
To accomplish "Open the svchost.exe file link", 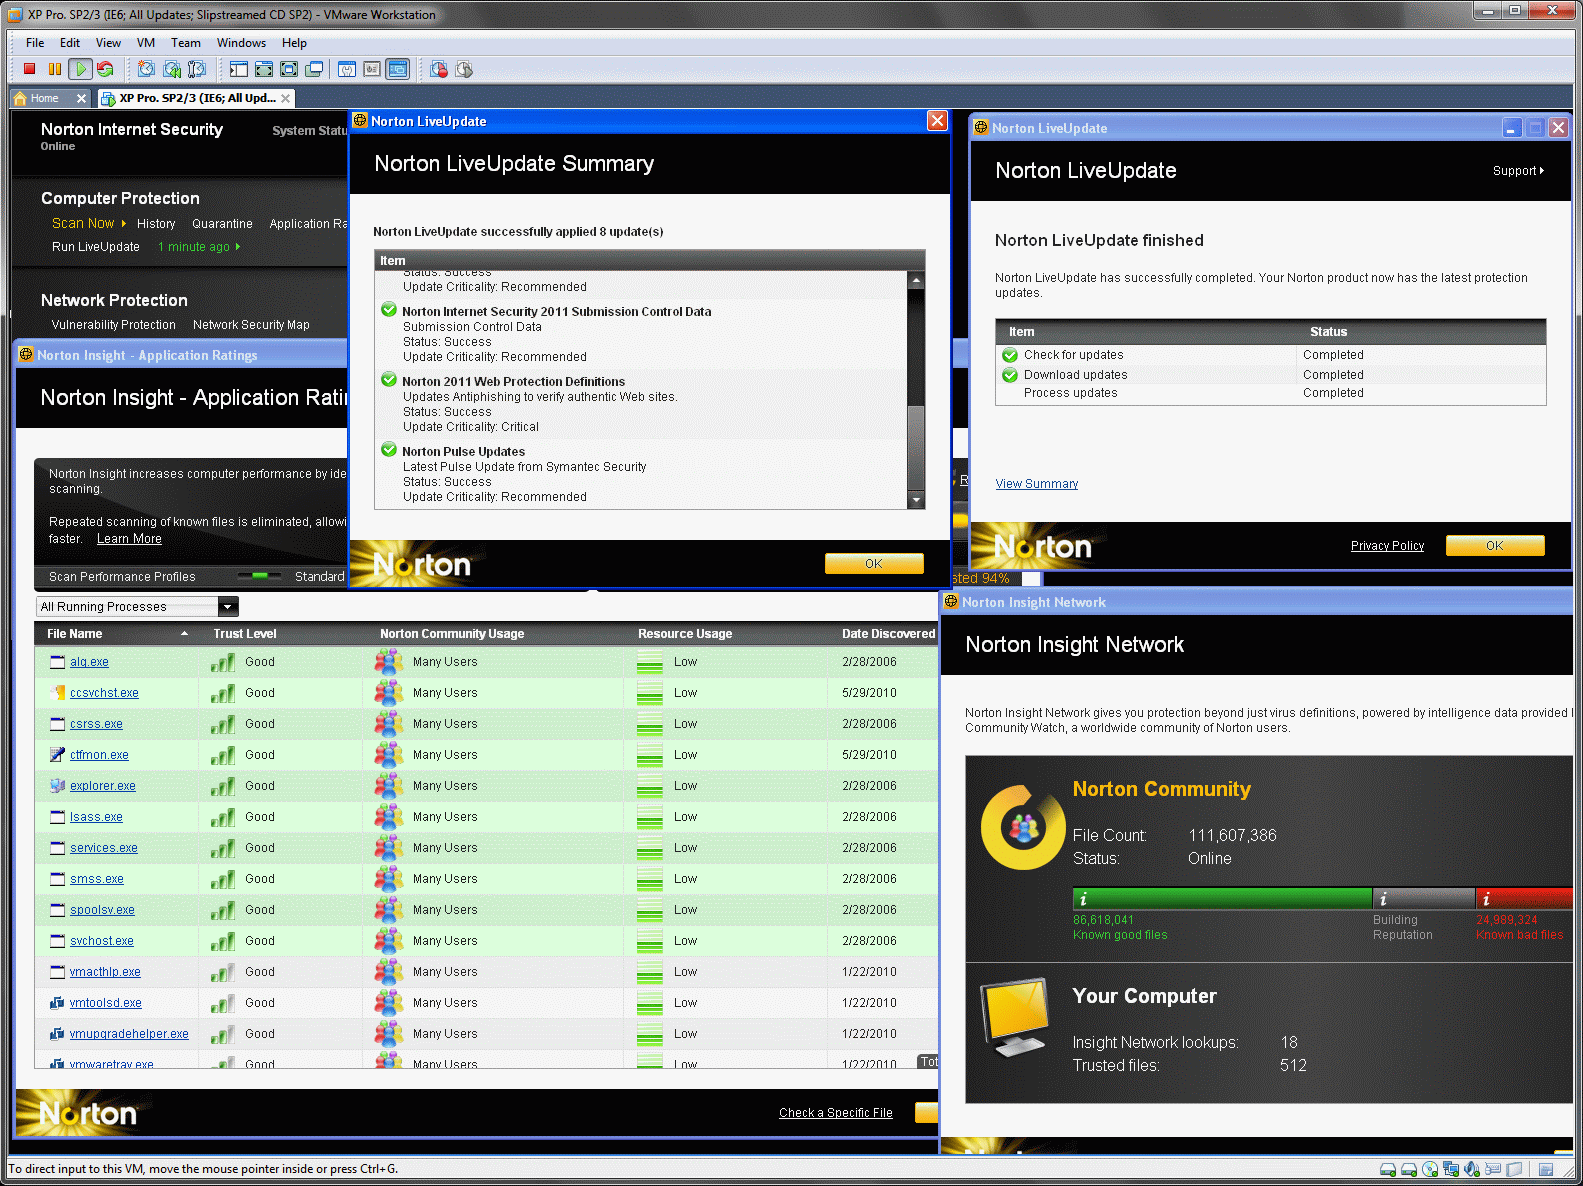I will (102, 941).
